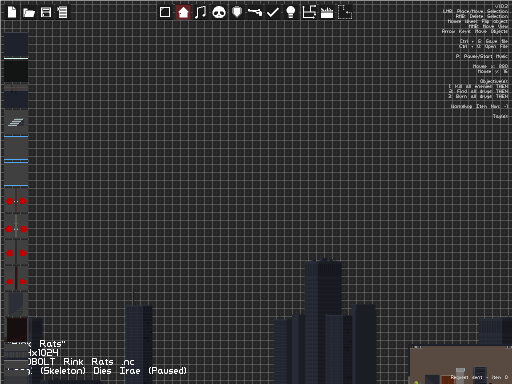The image size is (512, 384).
Task: Open the level properties list icon
Action: [62, 12]
